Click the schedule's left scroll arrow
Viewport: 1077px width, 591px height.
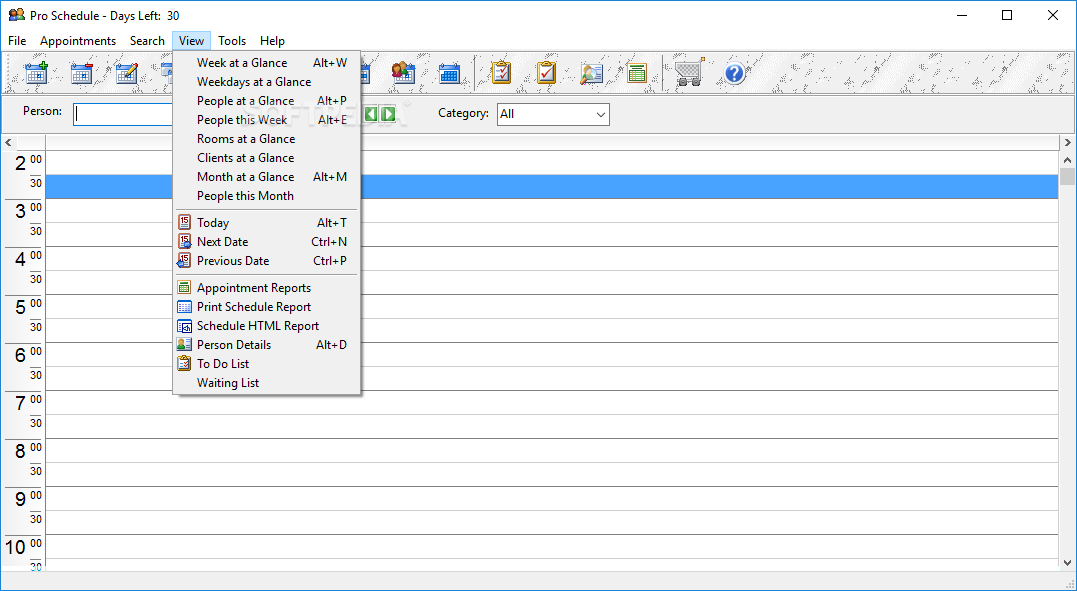[x=8, y=143]
